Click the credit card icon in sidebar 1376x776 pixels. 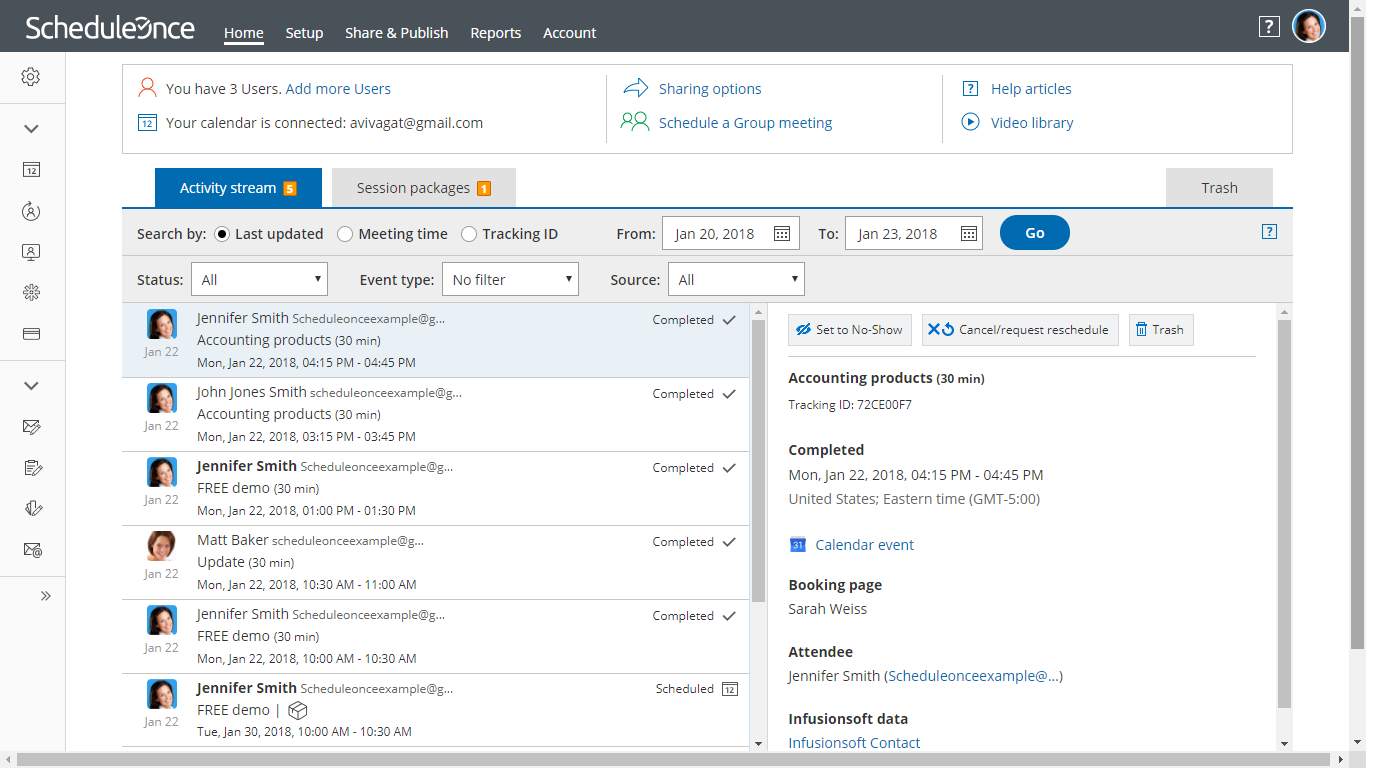coord(31,334)
